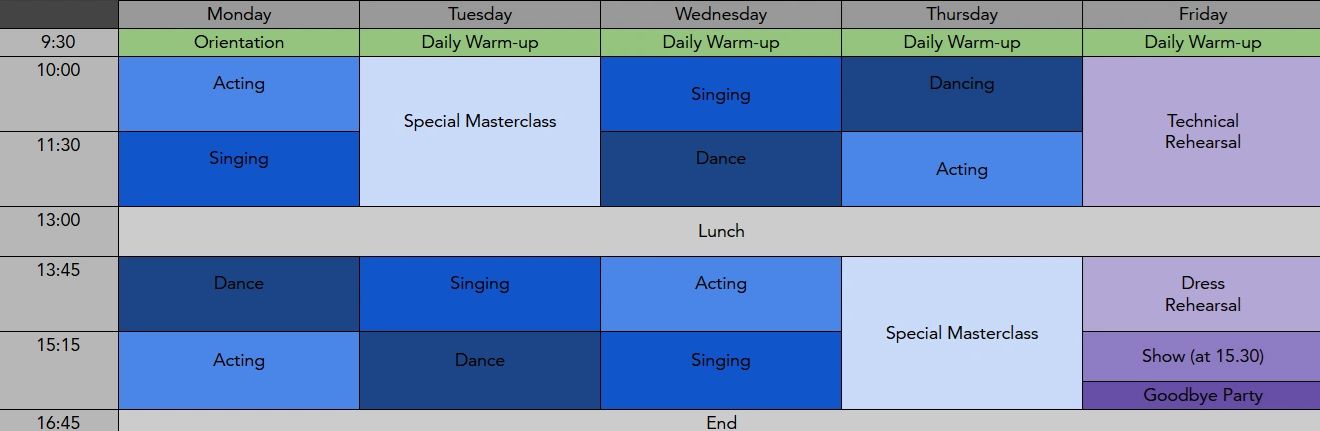Click the Dress Rehearsal cell
Image resolution: width=1320 pixels, height=431 pixels.
click(1202, 294)
